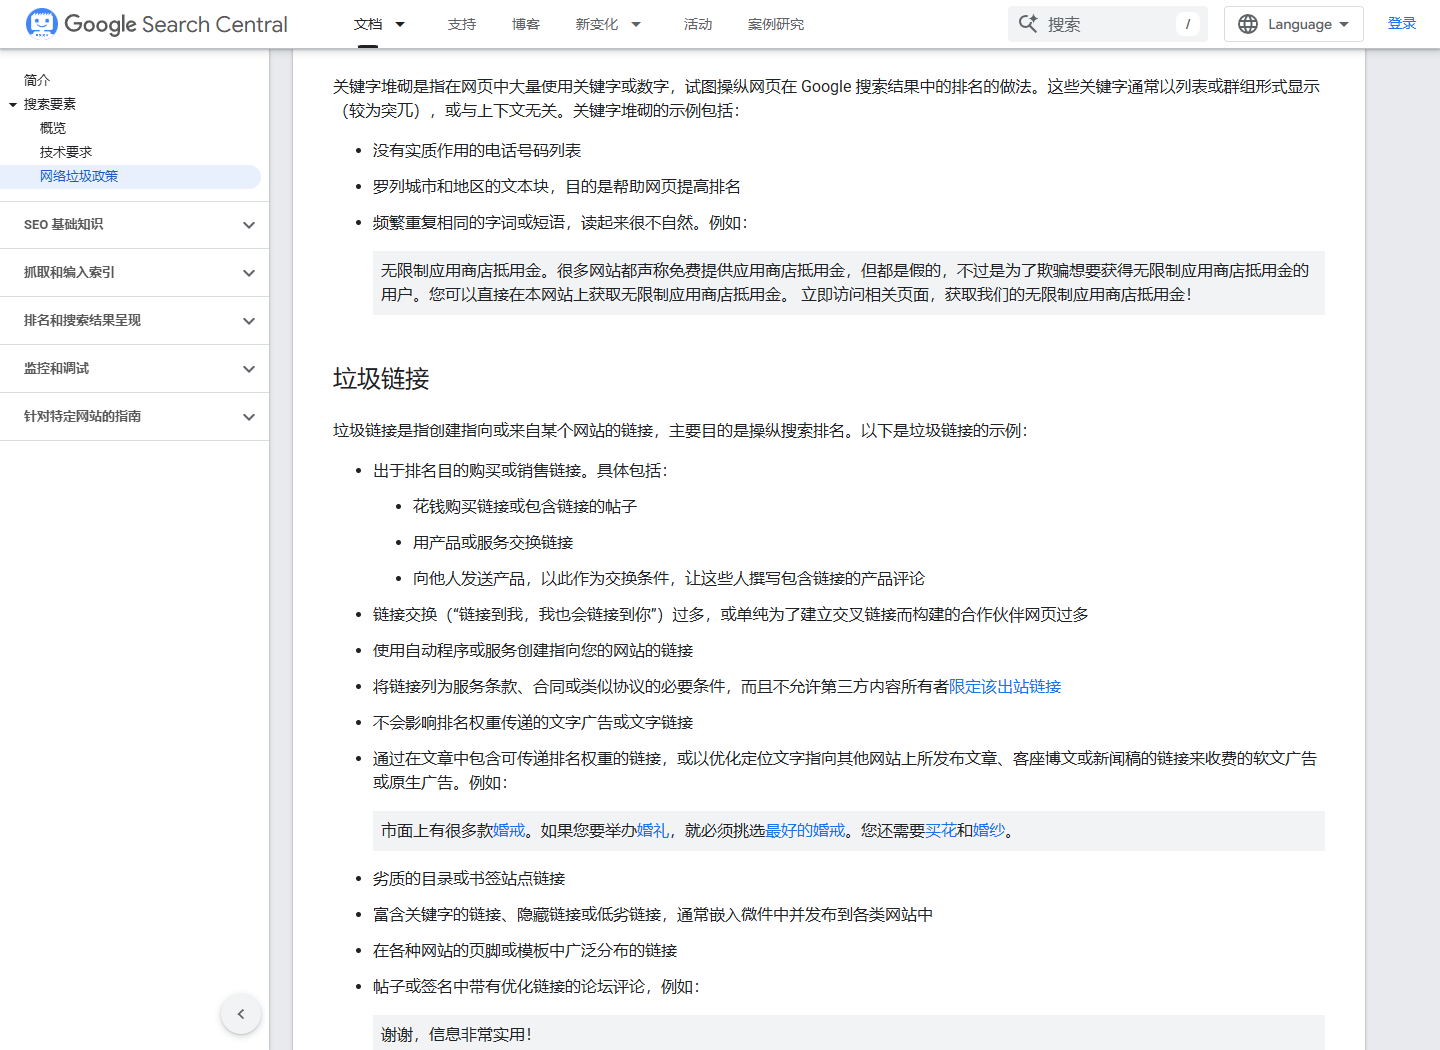The height and width of the screenshot is (1050, 1440).
Task: Go to the 支持 tab
Action: (462, 24)
